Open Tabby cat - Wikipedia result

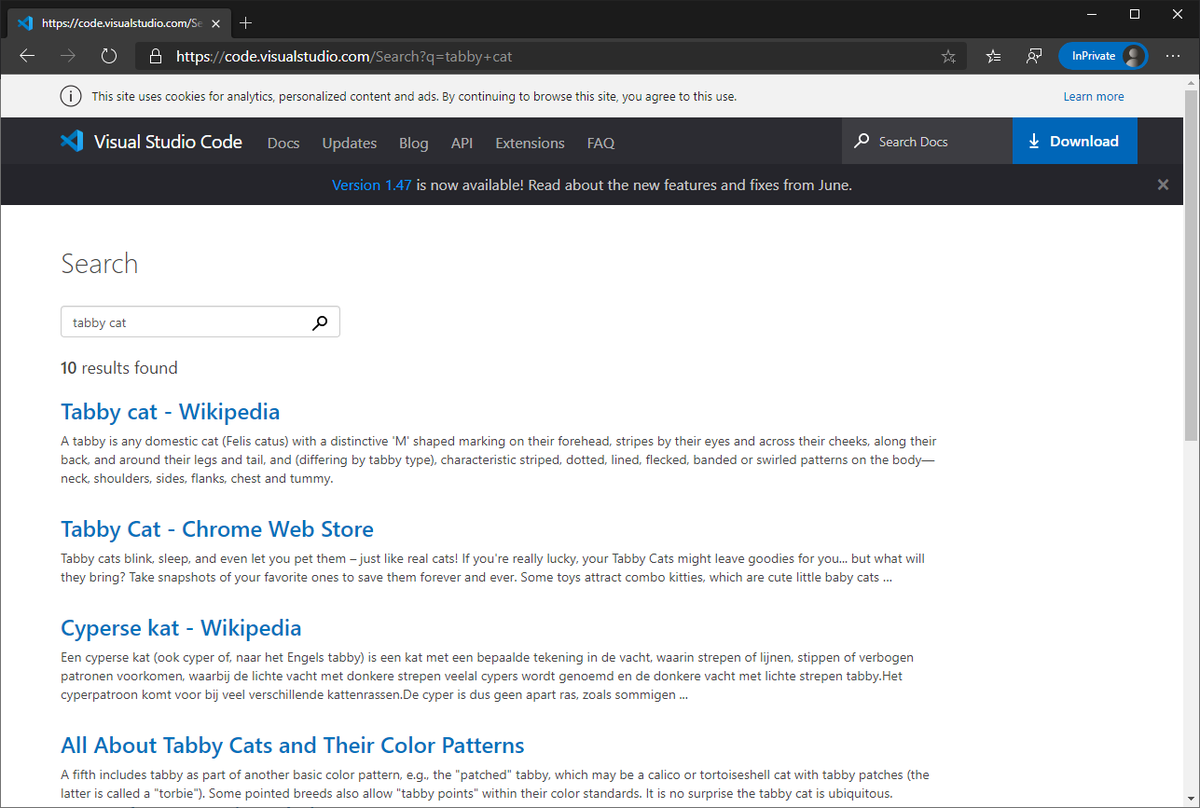(170, 412)
